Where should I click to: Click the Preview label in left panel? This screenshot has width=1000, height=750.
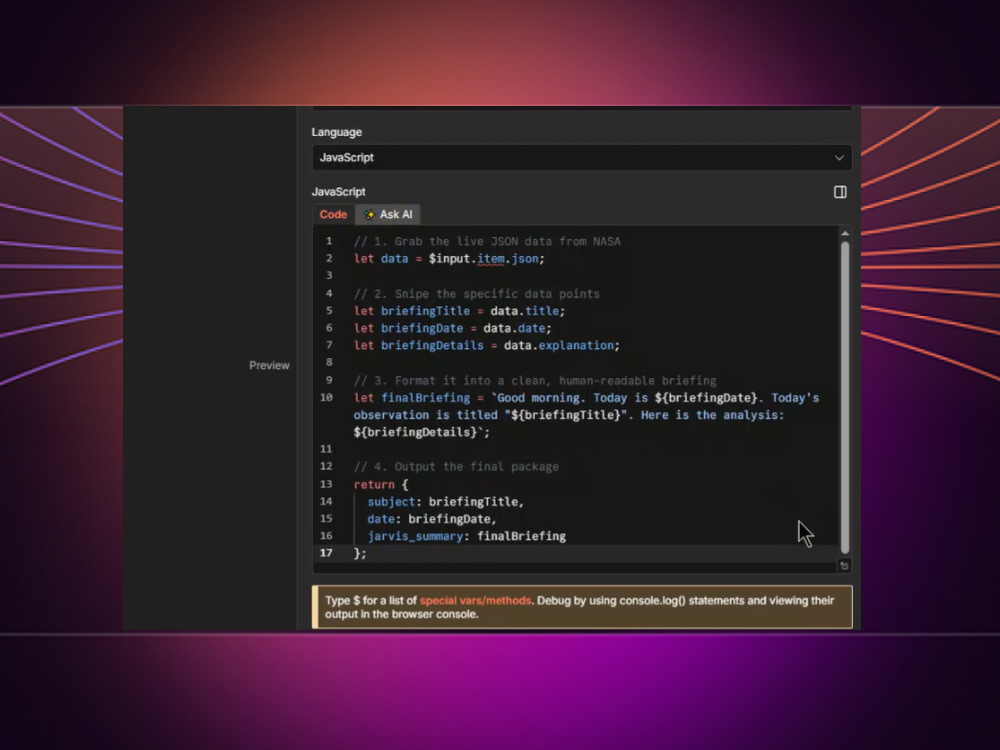pyautogui.click(x=269, y=365)
